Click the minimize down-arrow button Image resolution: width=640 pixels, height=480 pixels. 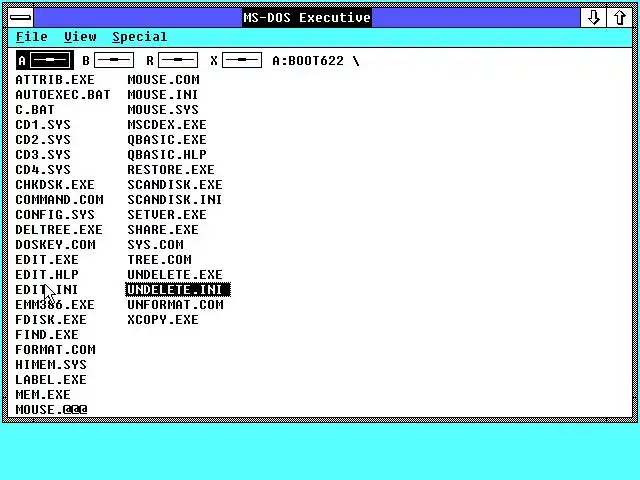pyautogui.click(x=593, y=18)
